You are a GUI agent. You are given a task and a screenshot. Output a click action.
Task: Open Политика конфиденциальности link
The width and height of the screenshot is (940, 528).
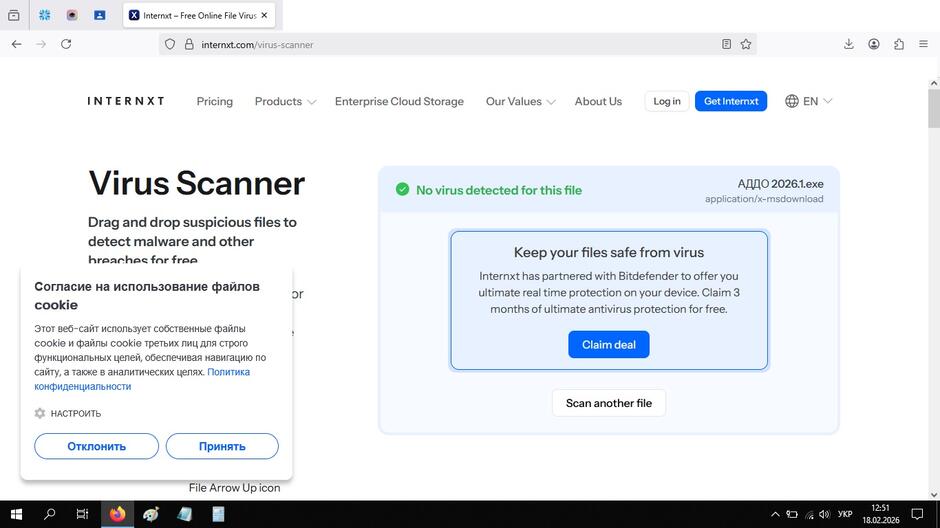(142, 379)
